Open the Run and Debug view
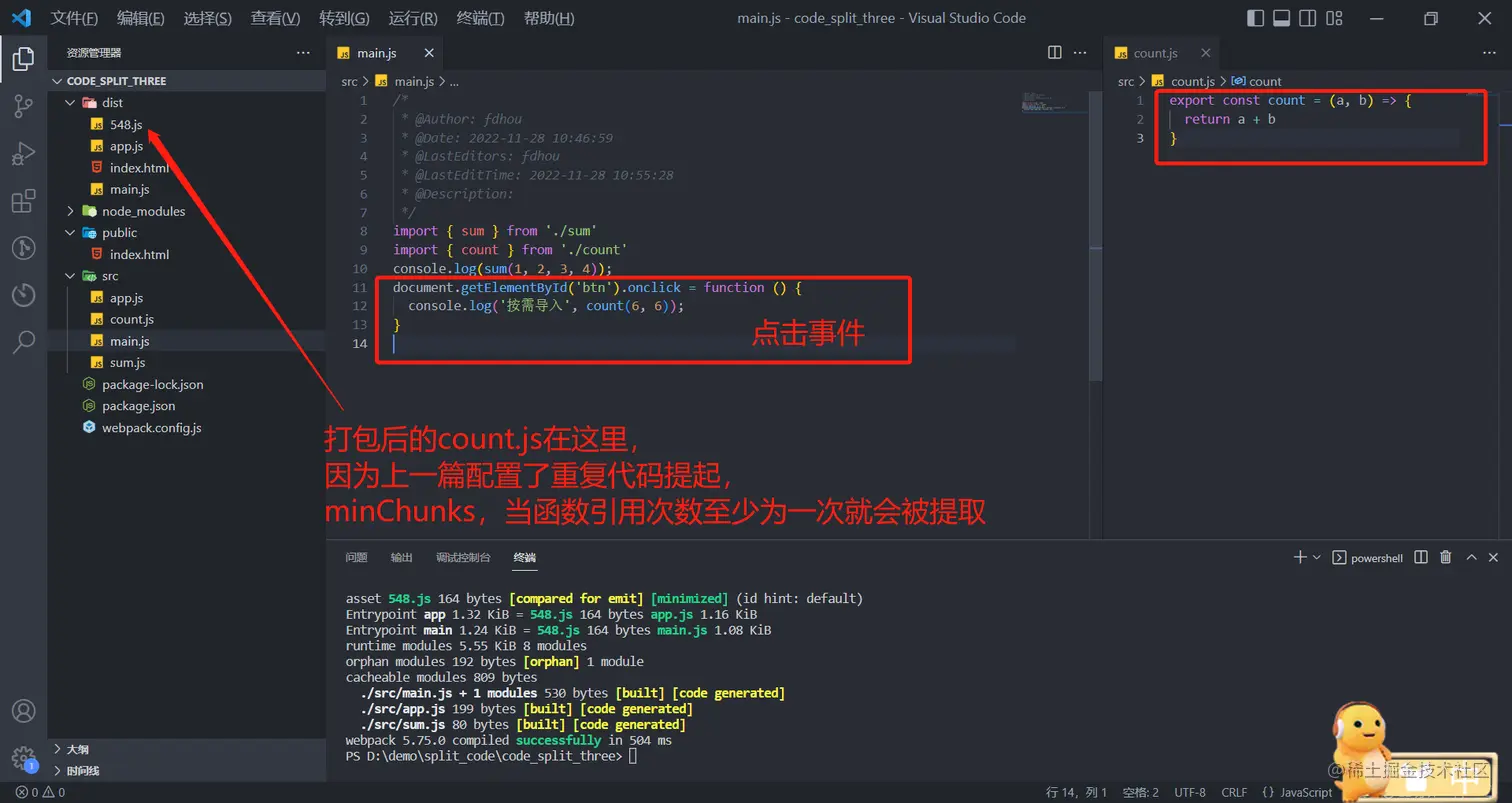Screen dimensions: 1512x803 (23, 154)
